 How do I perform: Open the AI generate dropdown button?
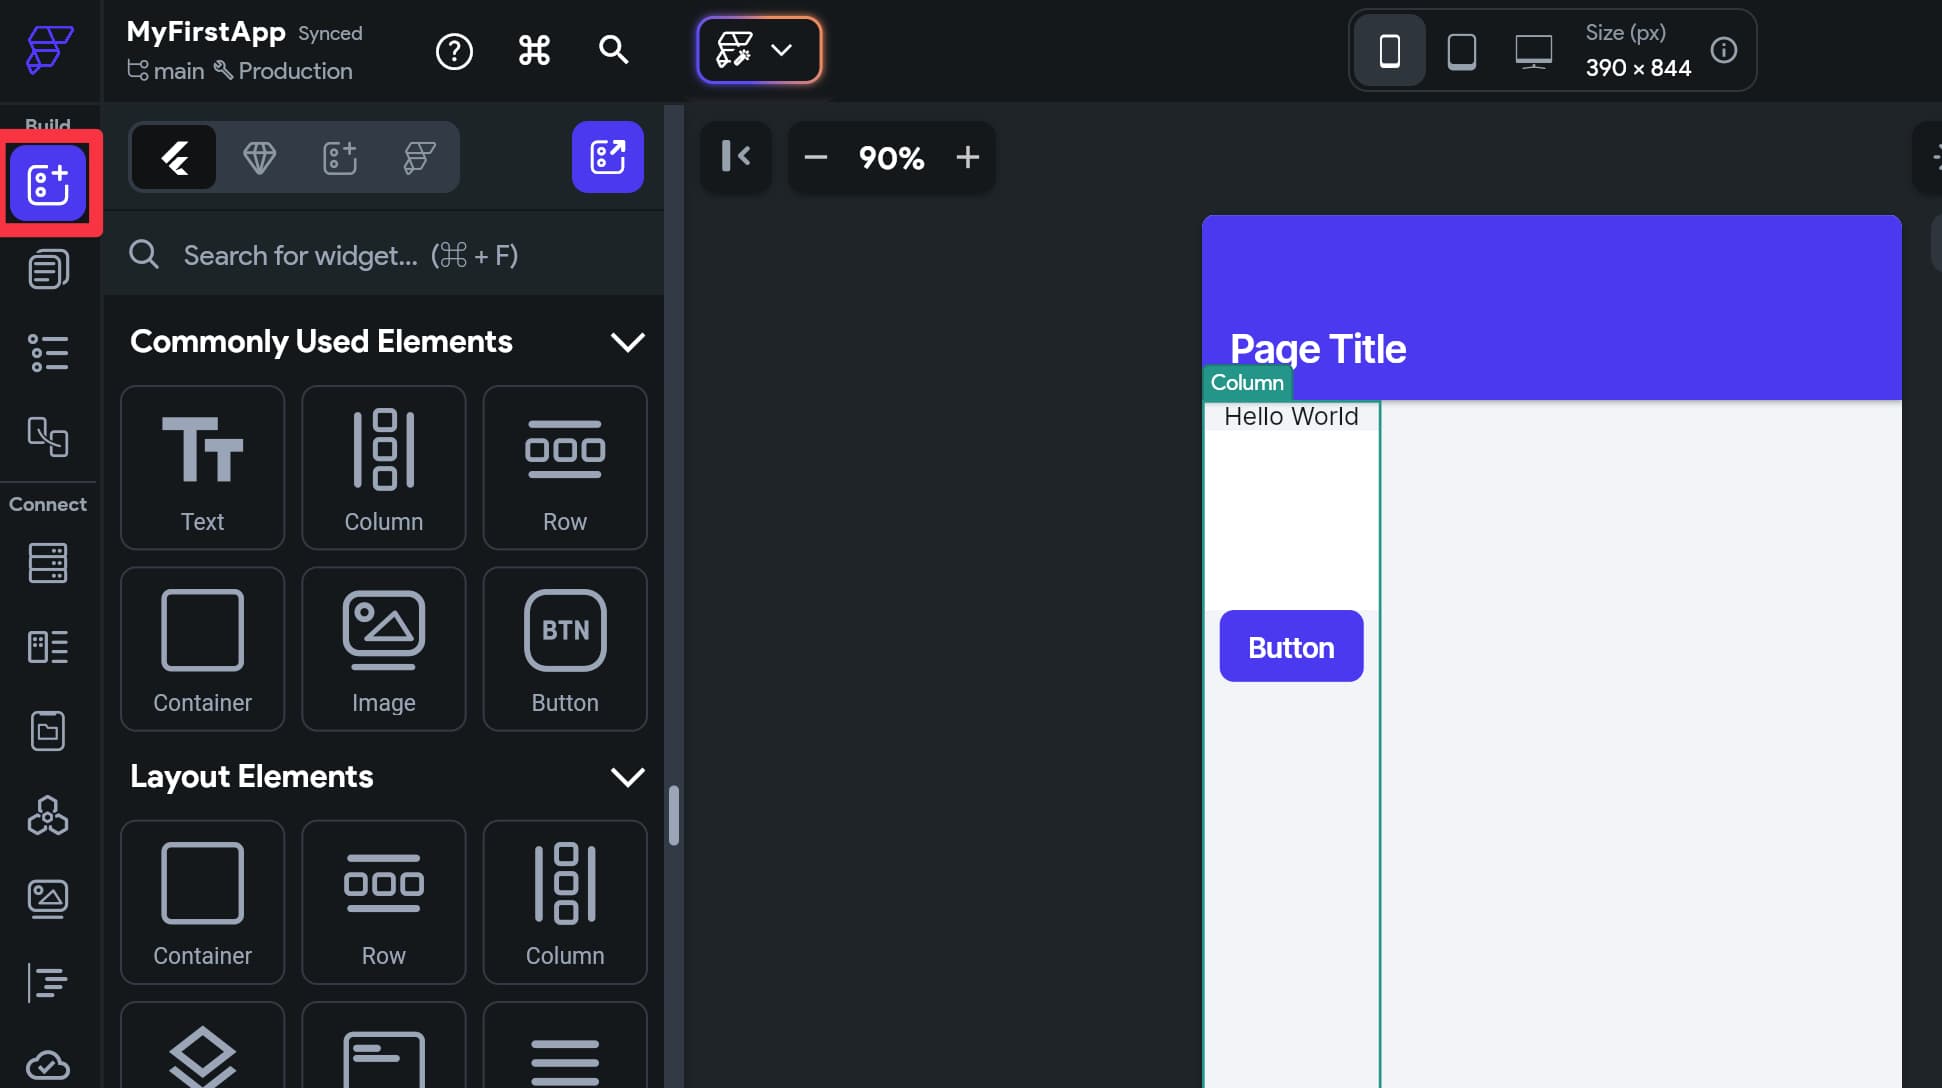759,50
